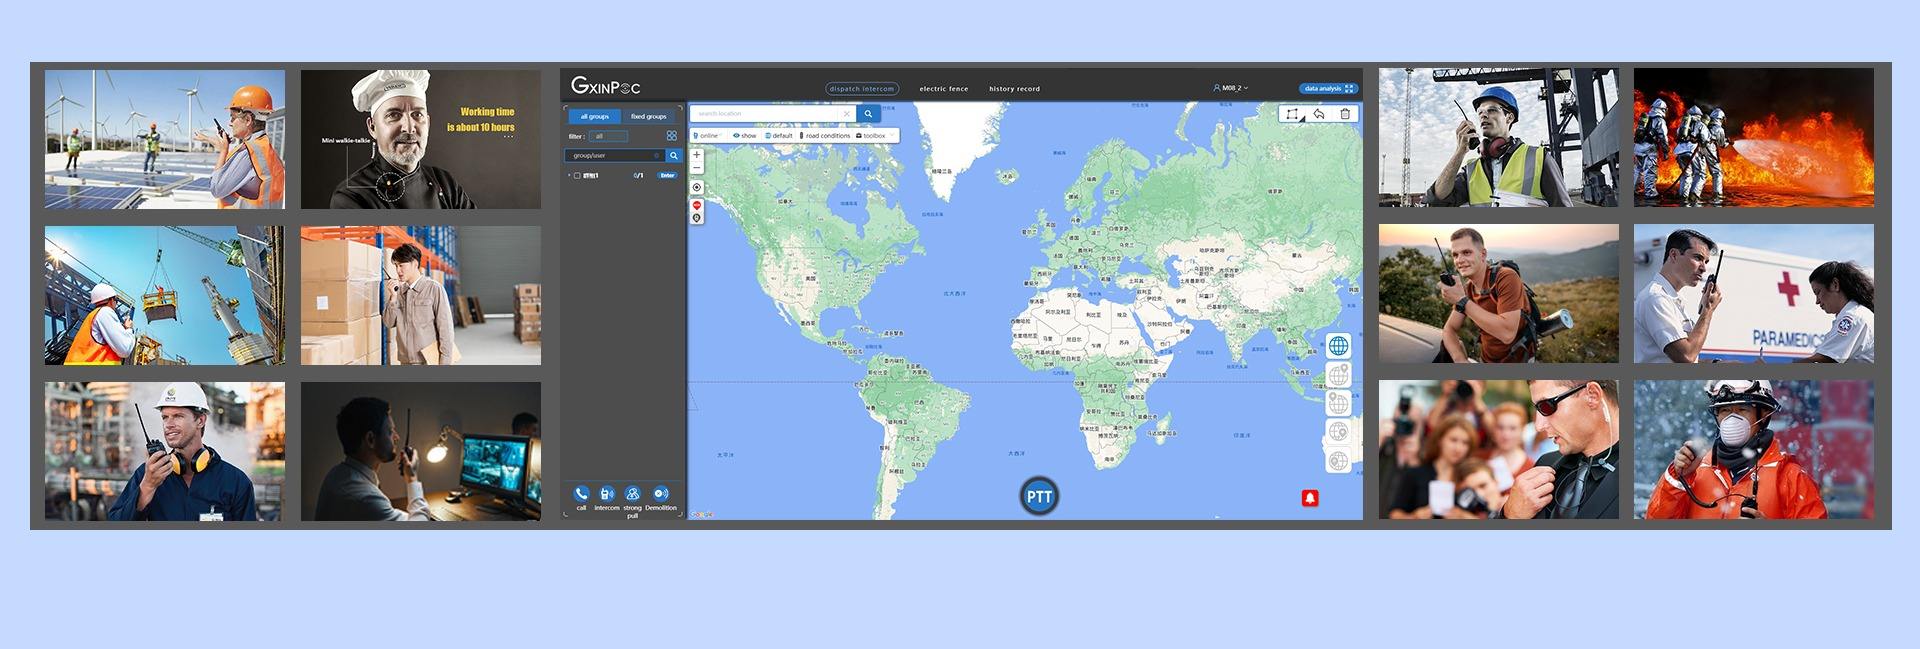Screen dimensions: 1920x649
Task: Open the filter 'all' dropdown
Action: pyautogui.click(x=608, y=136)
